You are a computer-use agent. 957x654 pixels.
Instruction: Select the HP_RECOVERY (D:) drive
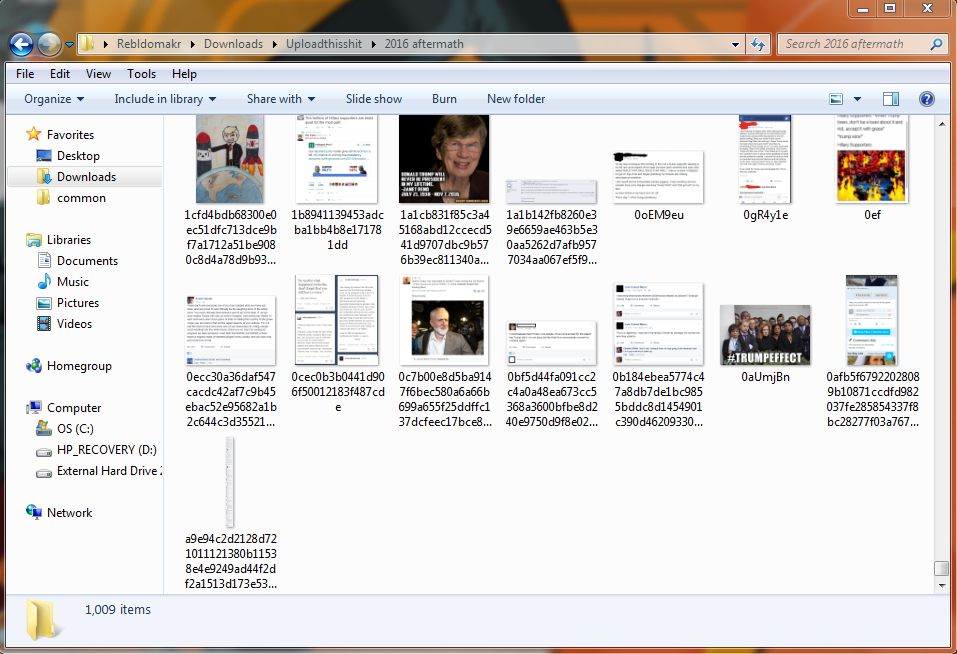coord(106,450)
